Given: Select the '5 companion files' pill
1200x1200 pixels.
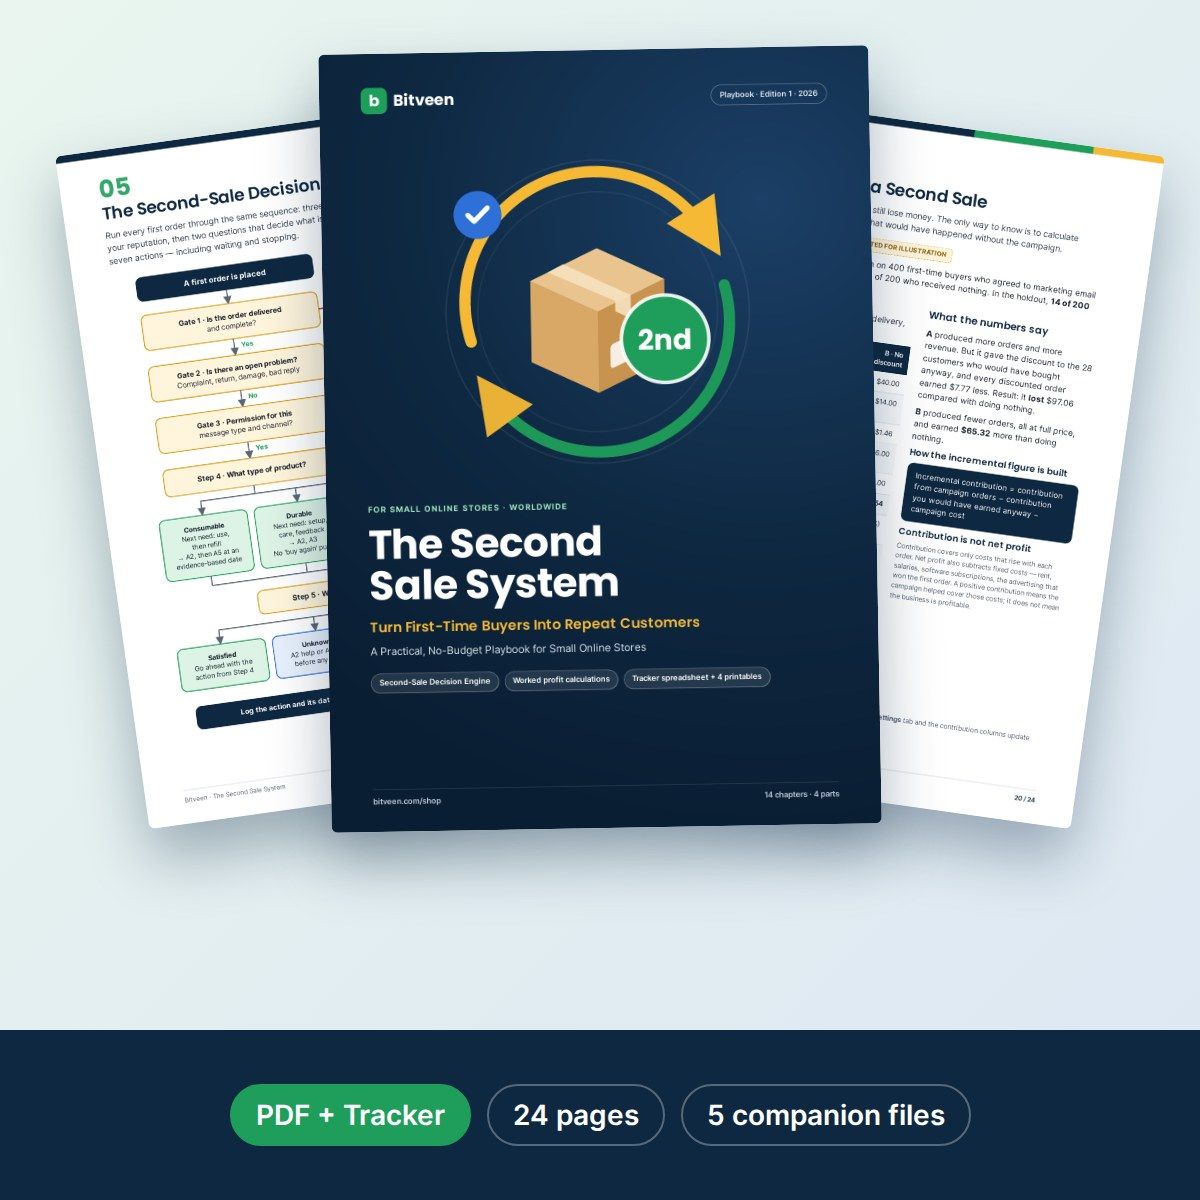Looking at the screenshot, I should 826,1115.
